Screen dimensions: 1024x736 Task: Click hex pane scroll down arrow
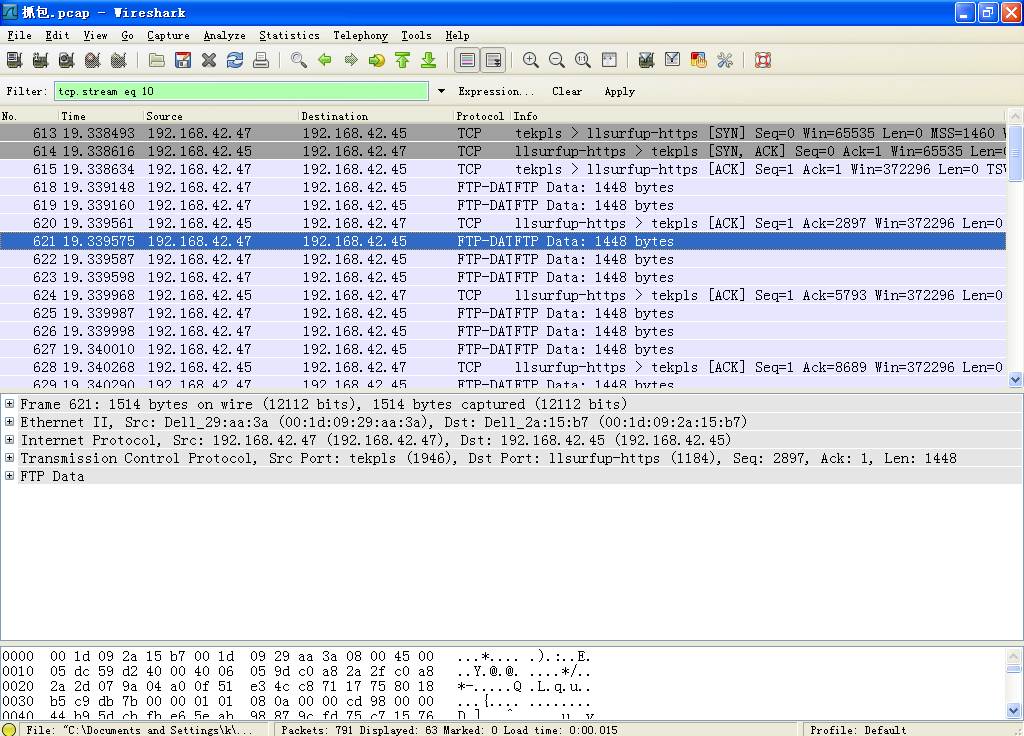click(x=1014, y=711)
